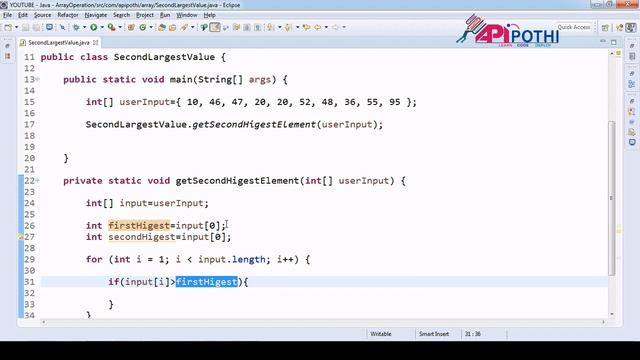Open the Back history dropdown arrow

(326, 27)
